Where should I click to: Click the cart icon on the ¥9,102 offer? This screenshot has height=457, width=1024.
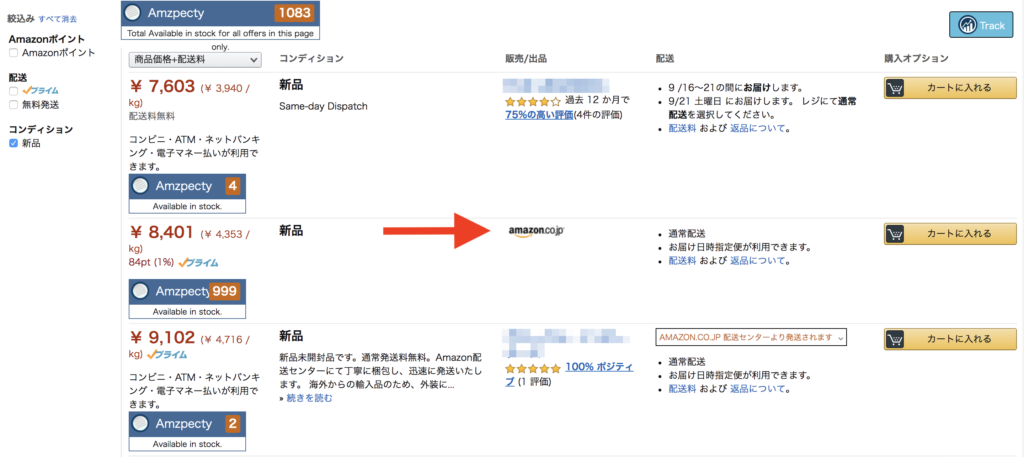coord(895,339)
